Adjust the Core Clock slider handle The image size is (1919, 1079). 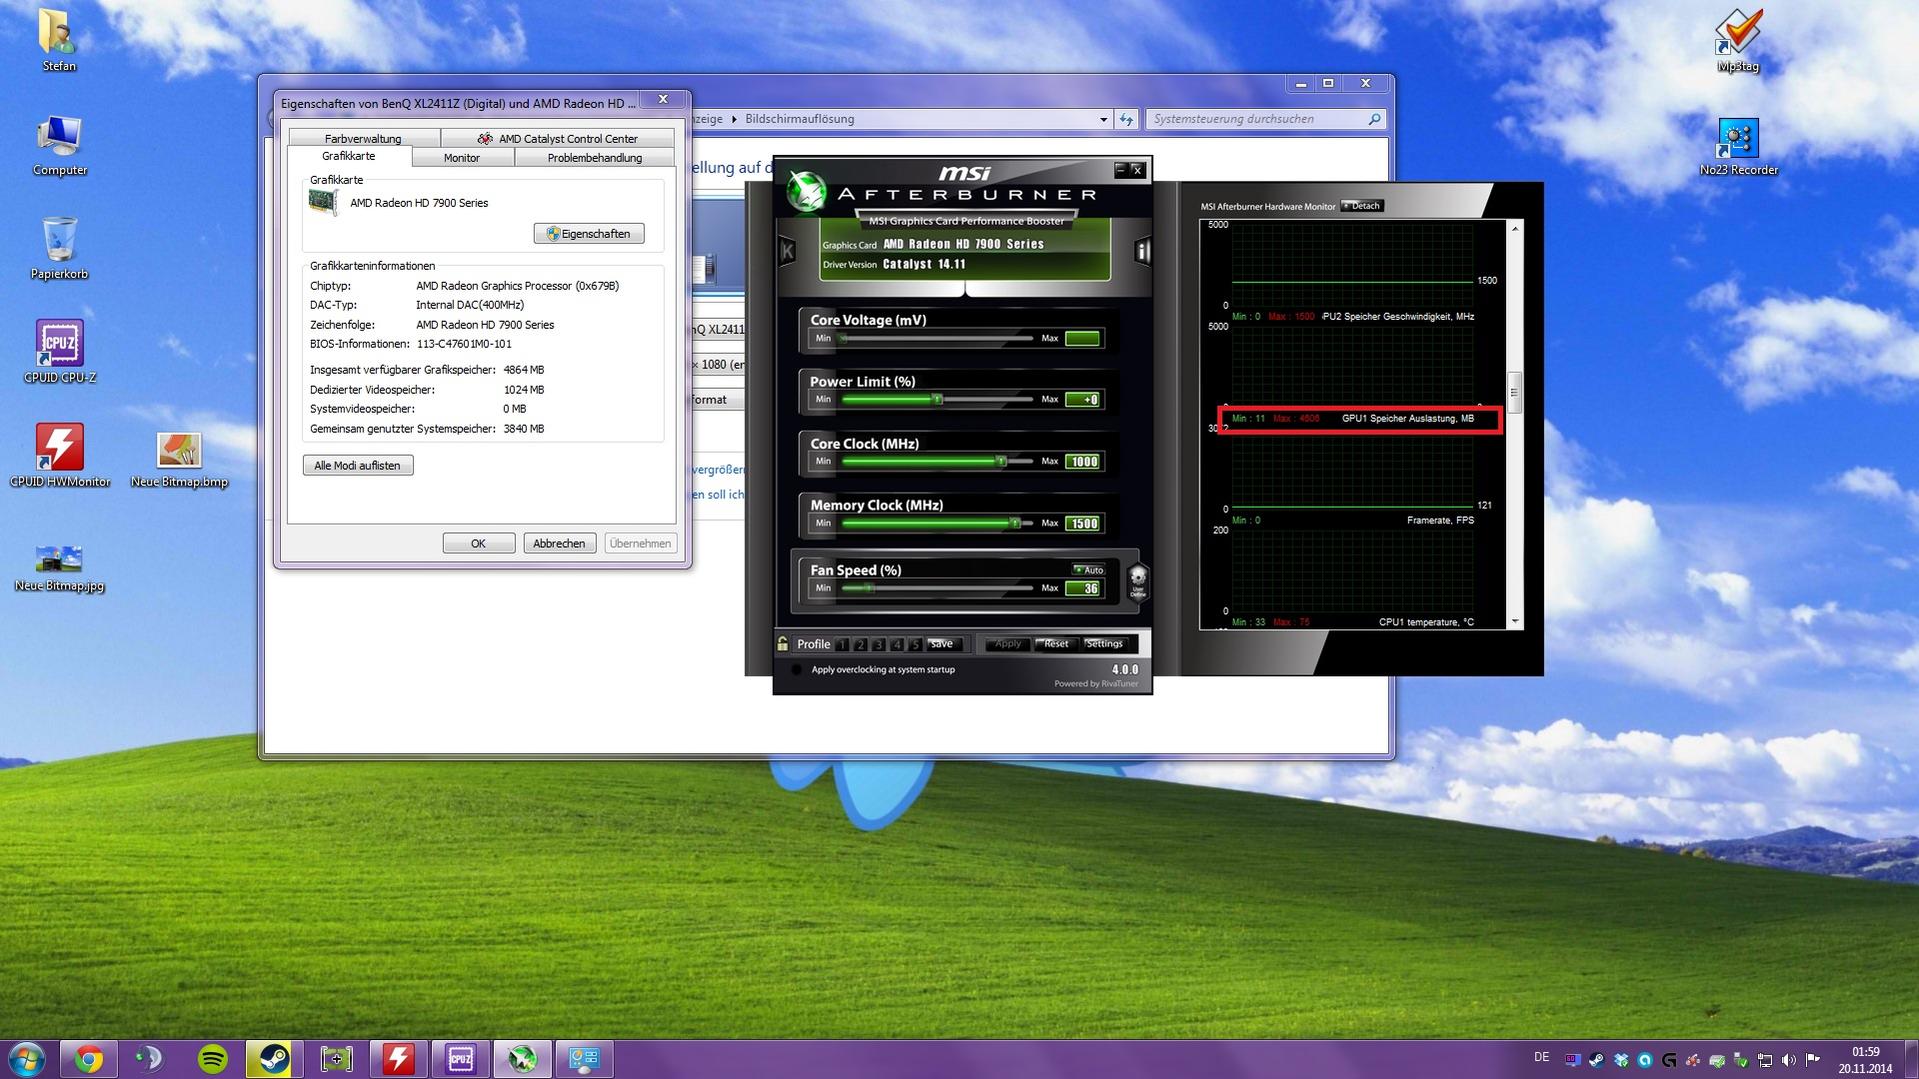click(x=1001, y=462)
